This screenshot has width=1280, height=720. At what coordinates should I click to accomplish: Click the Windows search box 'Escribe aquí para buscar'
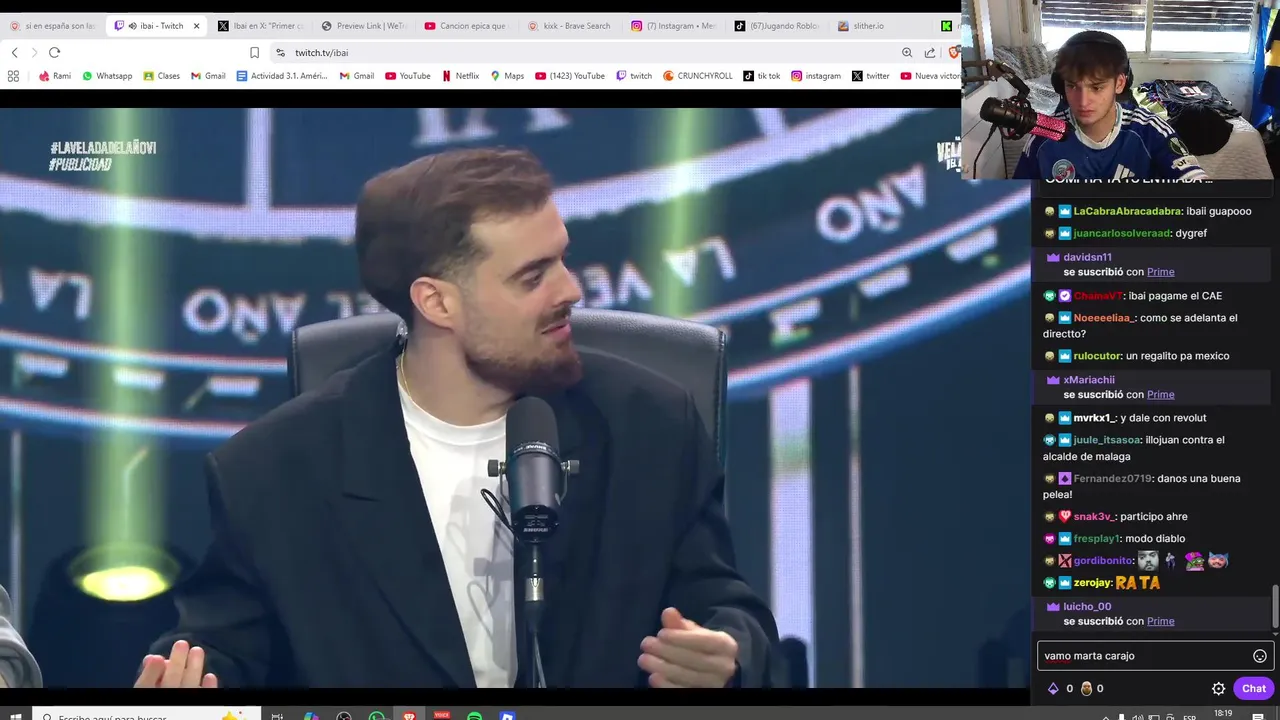(147, 716)
